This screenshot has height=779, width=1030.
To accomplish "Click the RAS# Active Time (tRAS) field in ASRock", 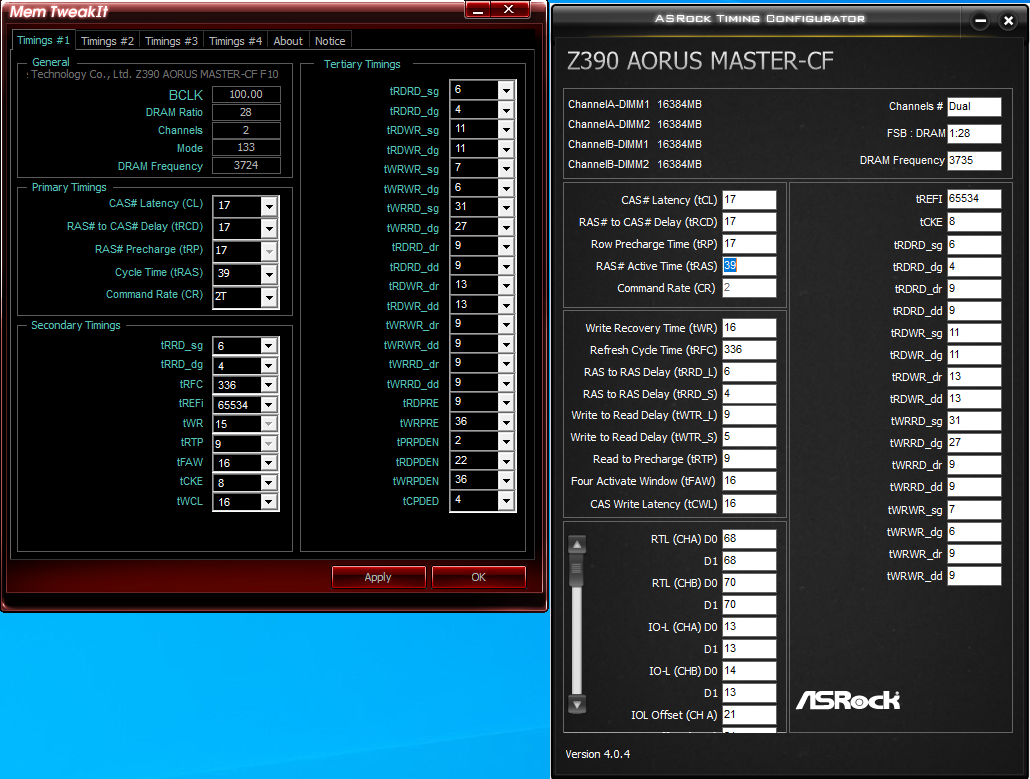I will [750, 265].
